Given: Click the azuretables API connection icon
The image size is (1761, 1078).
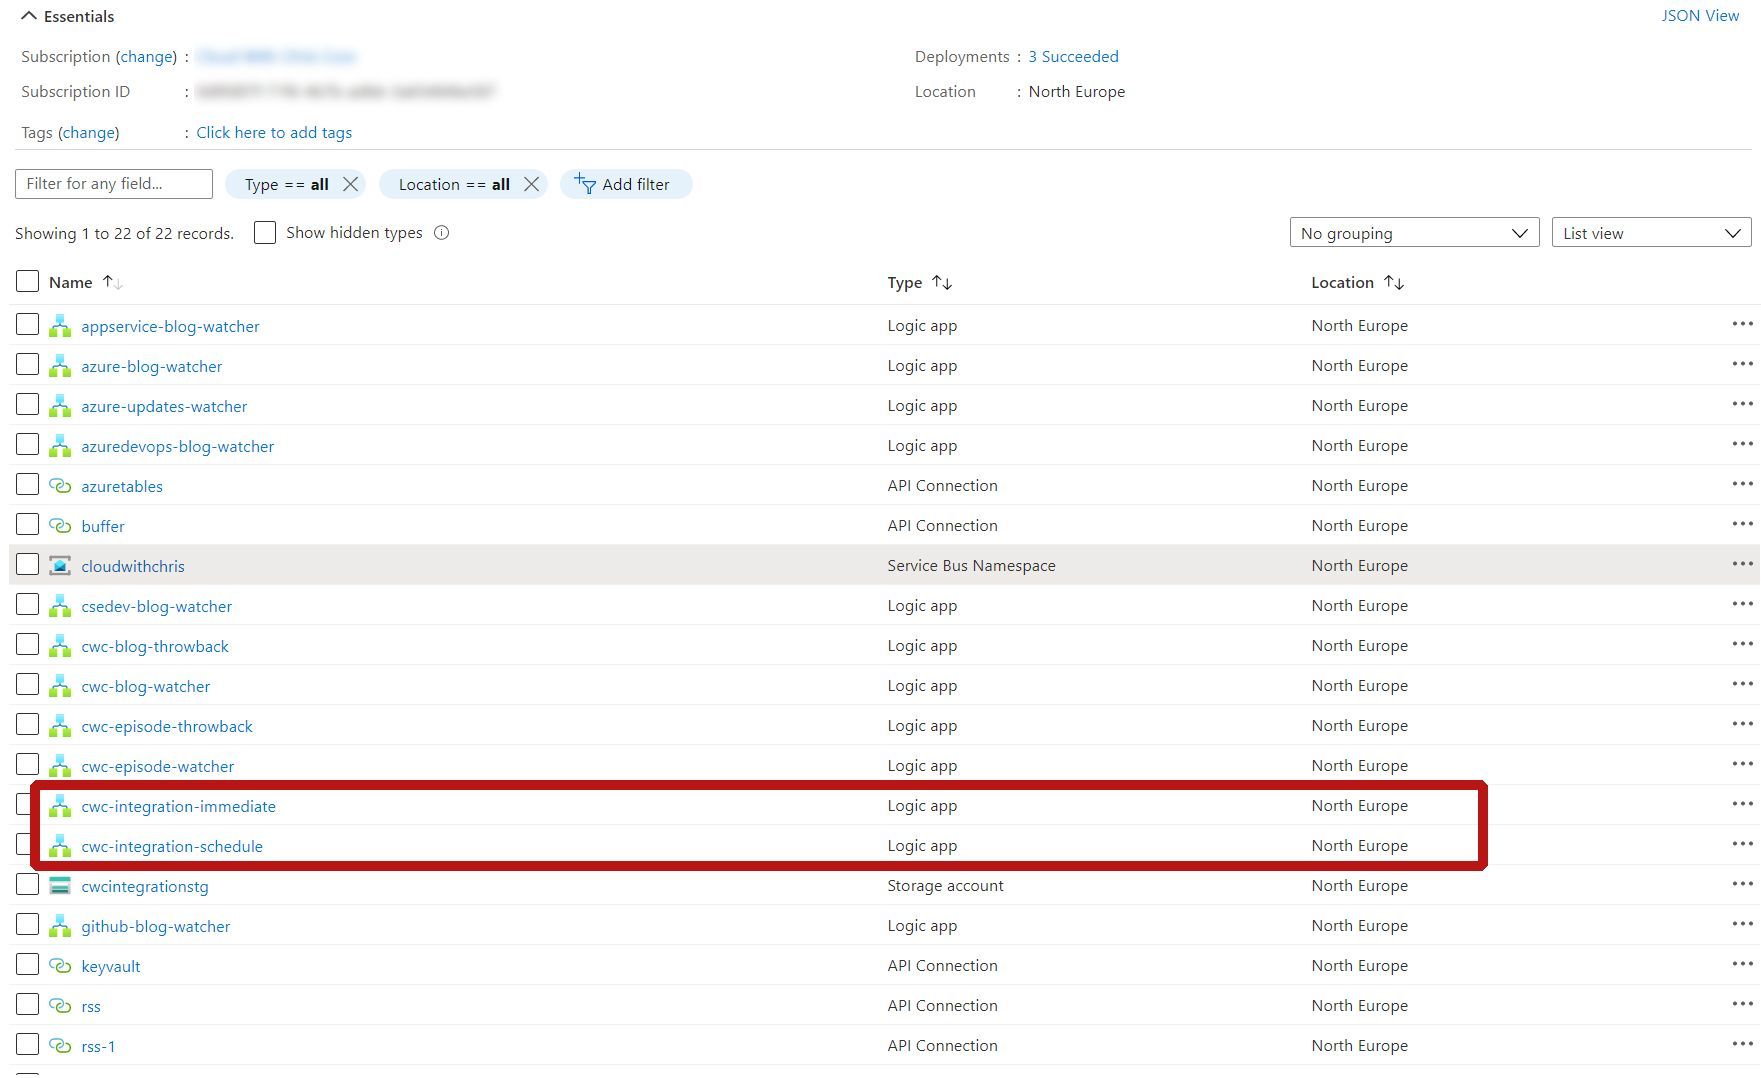Looking at the screenshot, I should click(60, 486).
